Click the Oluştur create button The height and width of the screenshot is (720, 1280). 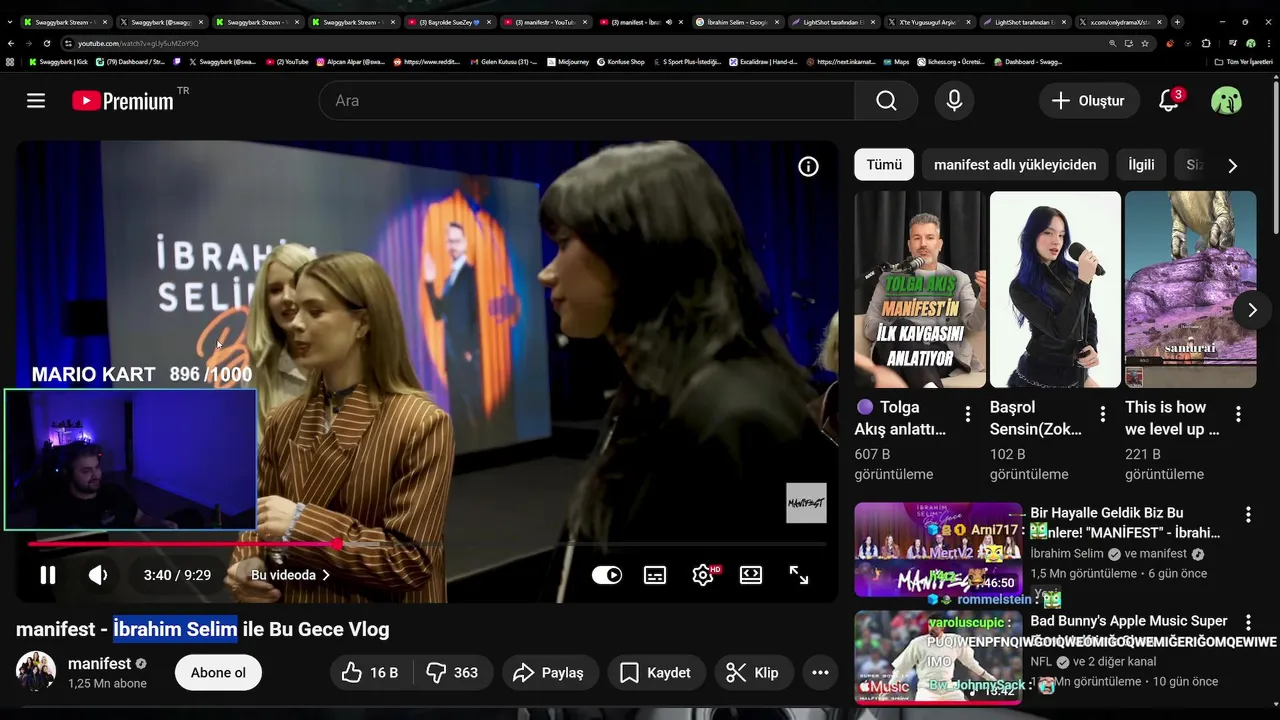point(1089,100)
